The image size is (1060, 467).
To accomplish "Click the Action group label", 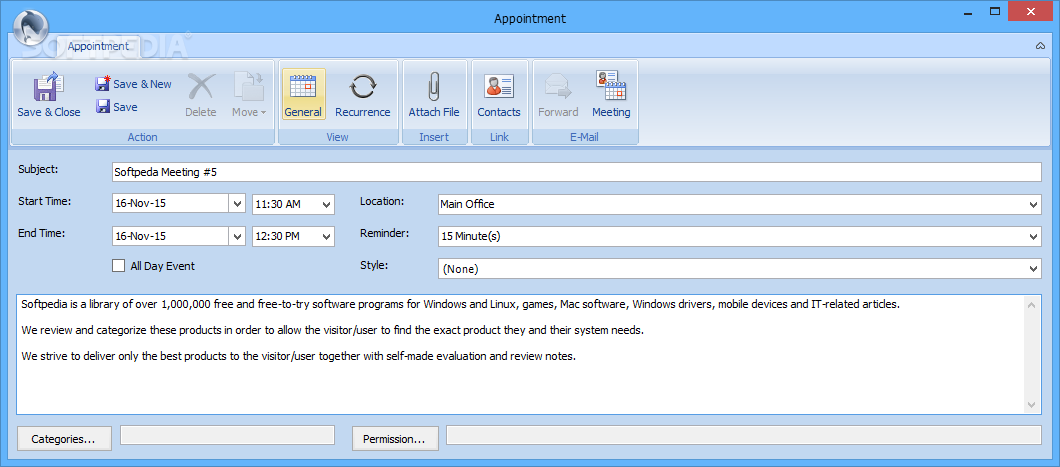I will (x=143, y=137).
